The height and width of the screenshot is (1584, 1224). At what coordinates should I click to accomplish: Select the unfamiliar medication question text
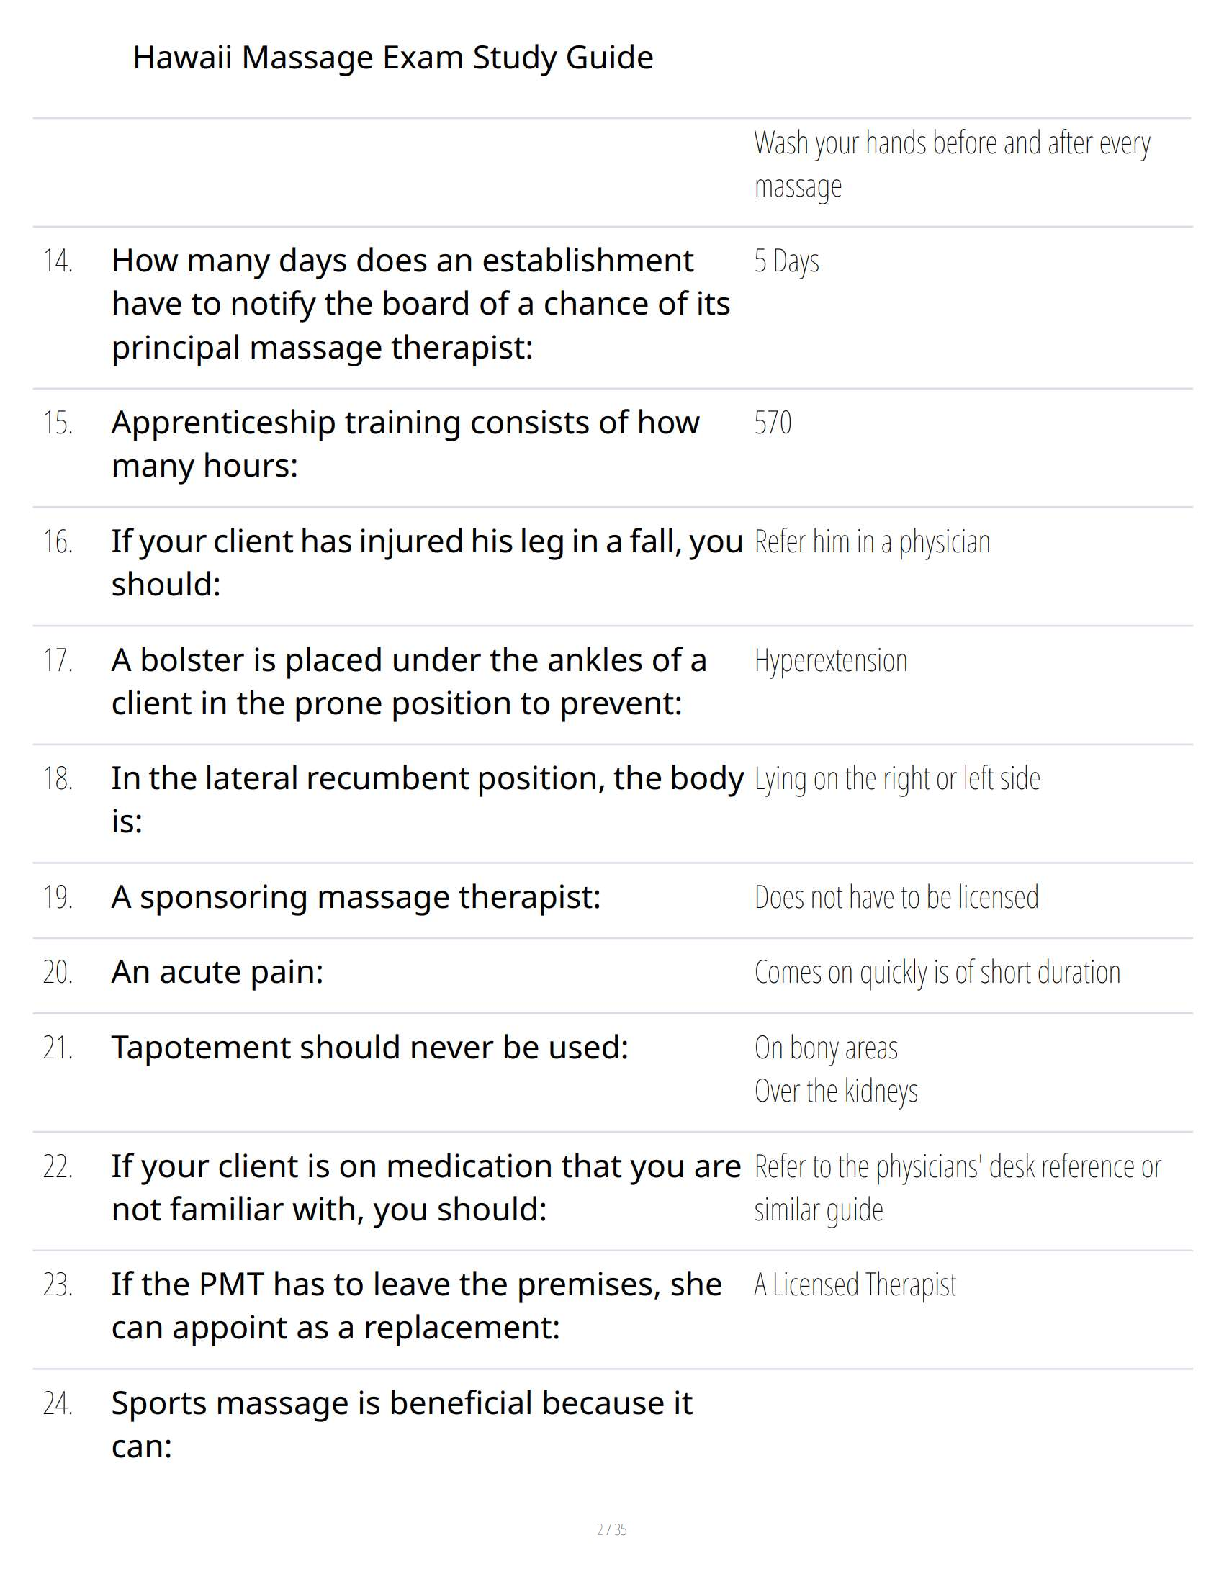pyautogui.click(x=425, y=1187)
